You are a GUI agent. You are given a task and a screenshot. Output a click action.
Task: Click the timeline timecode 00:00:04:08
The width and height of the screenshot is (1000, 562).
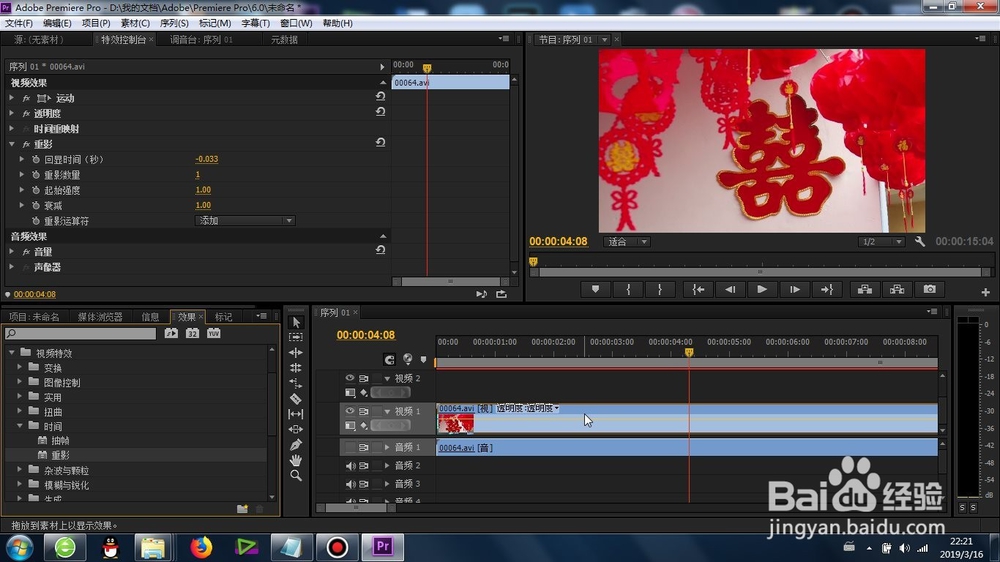coord(366,335)
